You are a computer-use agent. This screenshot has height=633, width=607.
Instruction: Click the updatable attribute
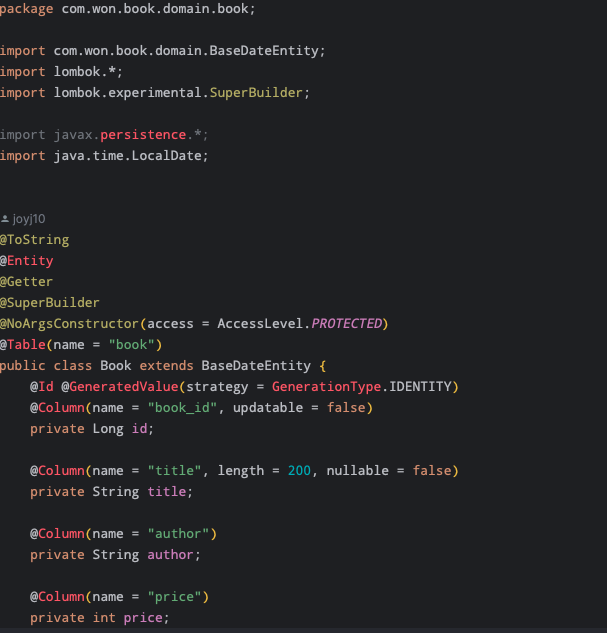(x=268, y=408)
